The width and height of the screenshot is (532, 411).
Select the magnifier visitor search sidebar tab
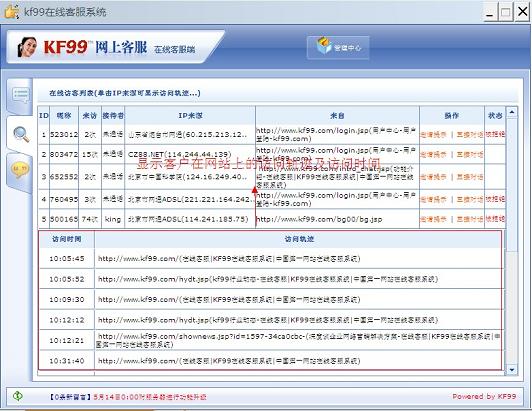[x=21, y=134]
